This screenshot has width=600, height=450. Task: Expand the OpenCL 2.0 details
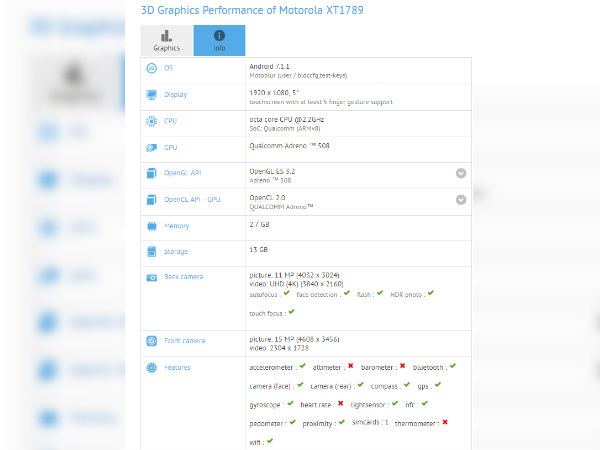461,200
